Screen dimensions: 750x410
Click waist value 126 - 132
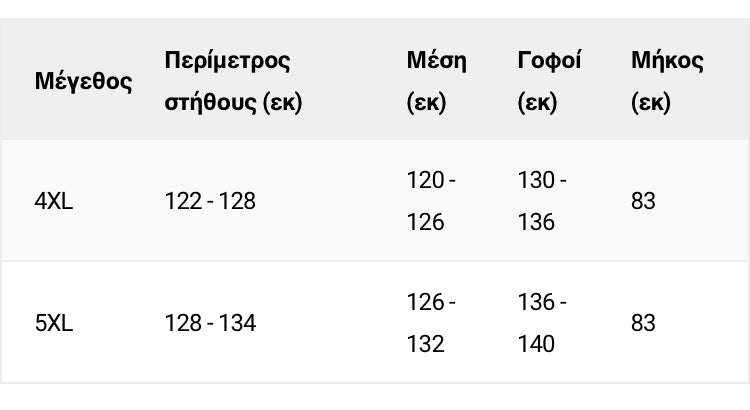pyautogui.click(x=431, y=322)
